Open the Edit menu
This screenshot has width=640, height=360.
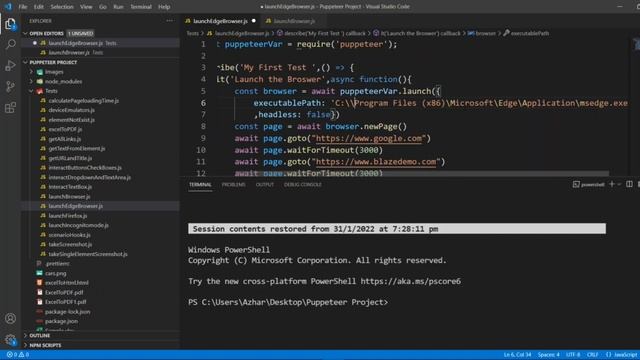[x=39, y=7]
